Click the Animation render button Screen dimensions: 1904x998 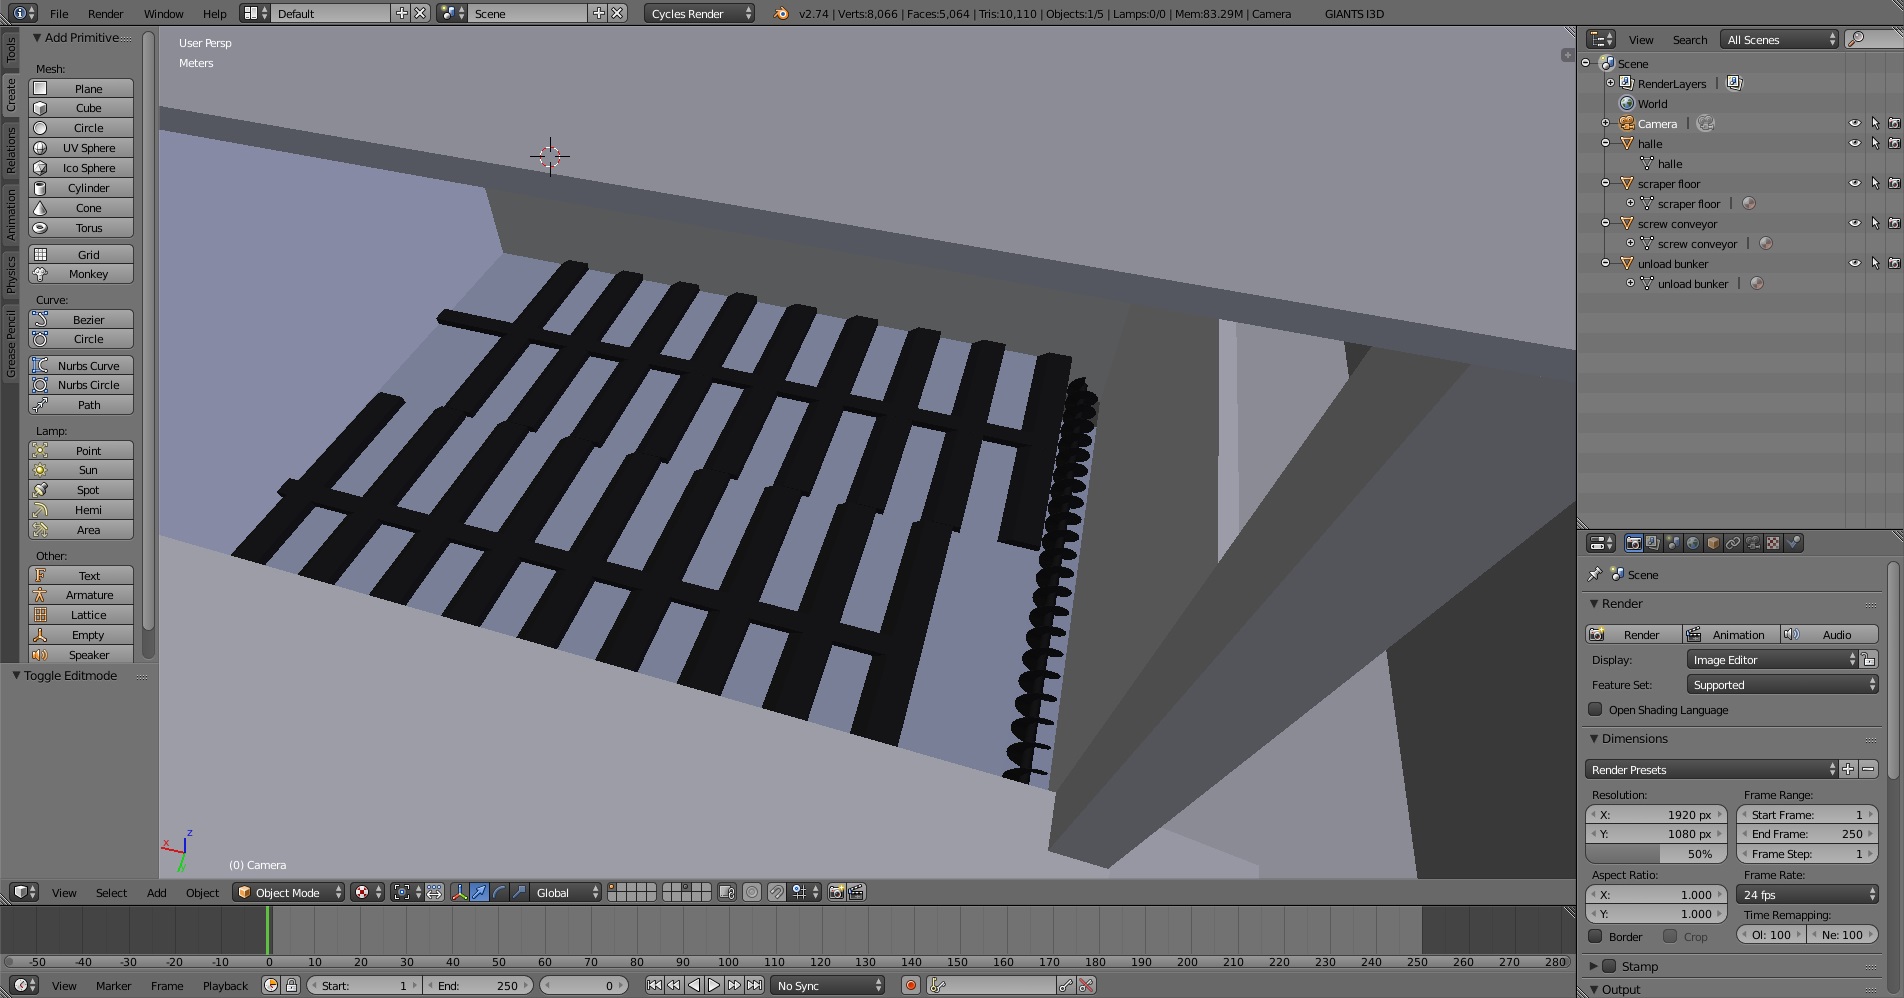1729,635
